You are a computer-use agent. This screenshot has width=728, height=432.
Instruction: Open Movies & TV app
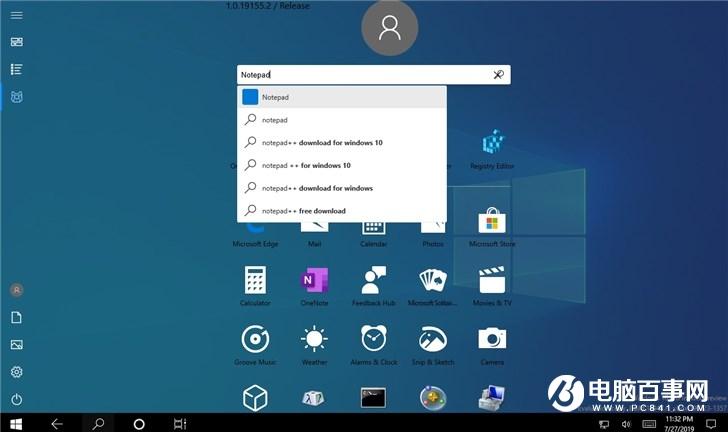(x=492, y=285)
